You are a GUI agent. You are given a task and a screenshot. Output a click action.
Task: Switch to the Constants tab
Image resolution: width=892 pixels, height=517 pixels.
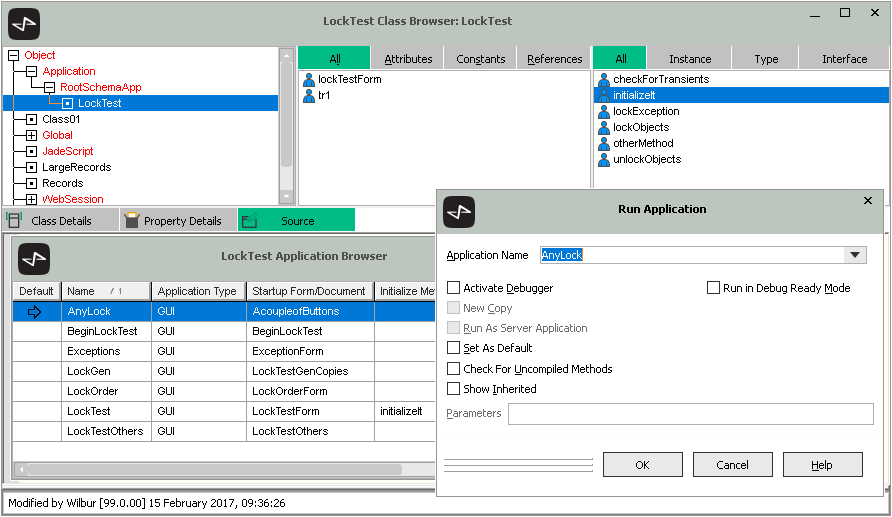(x=480, y=59)
